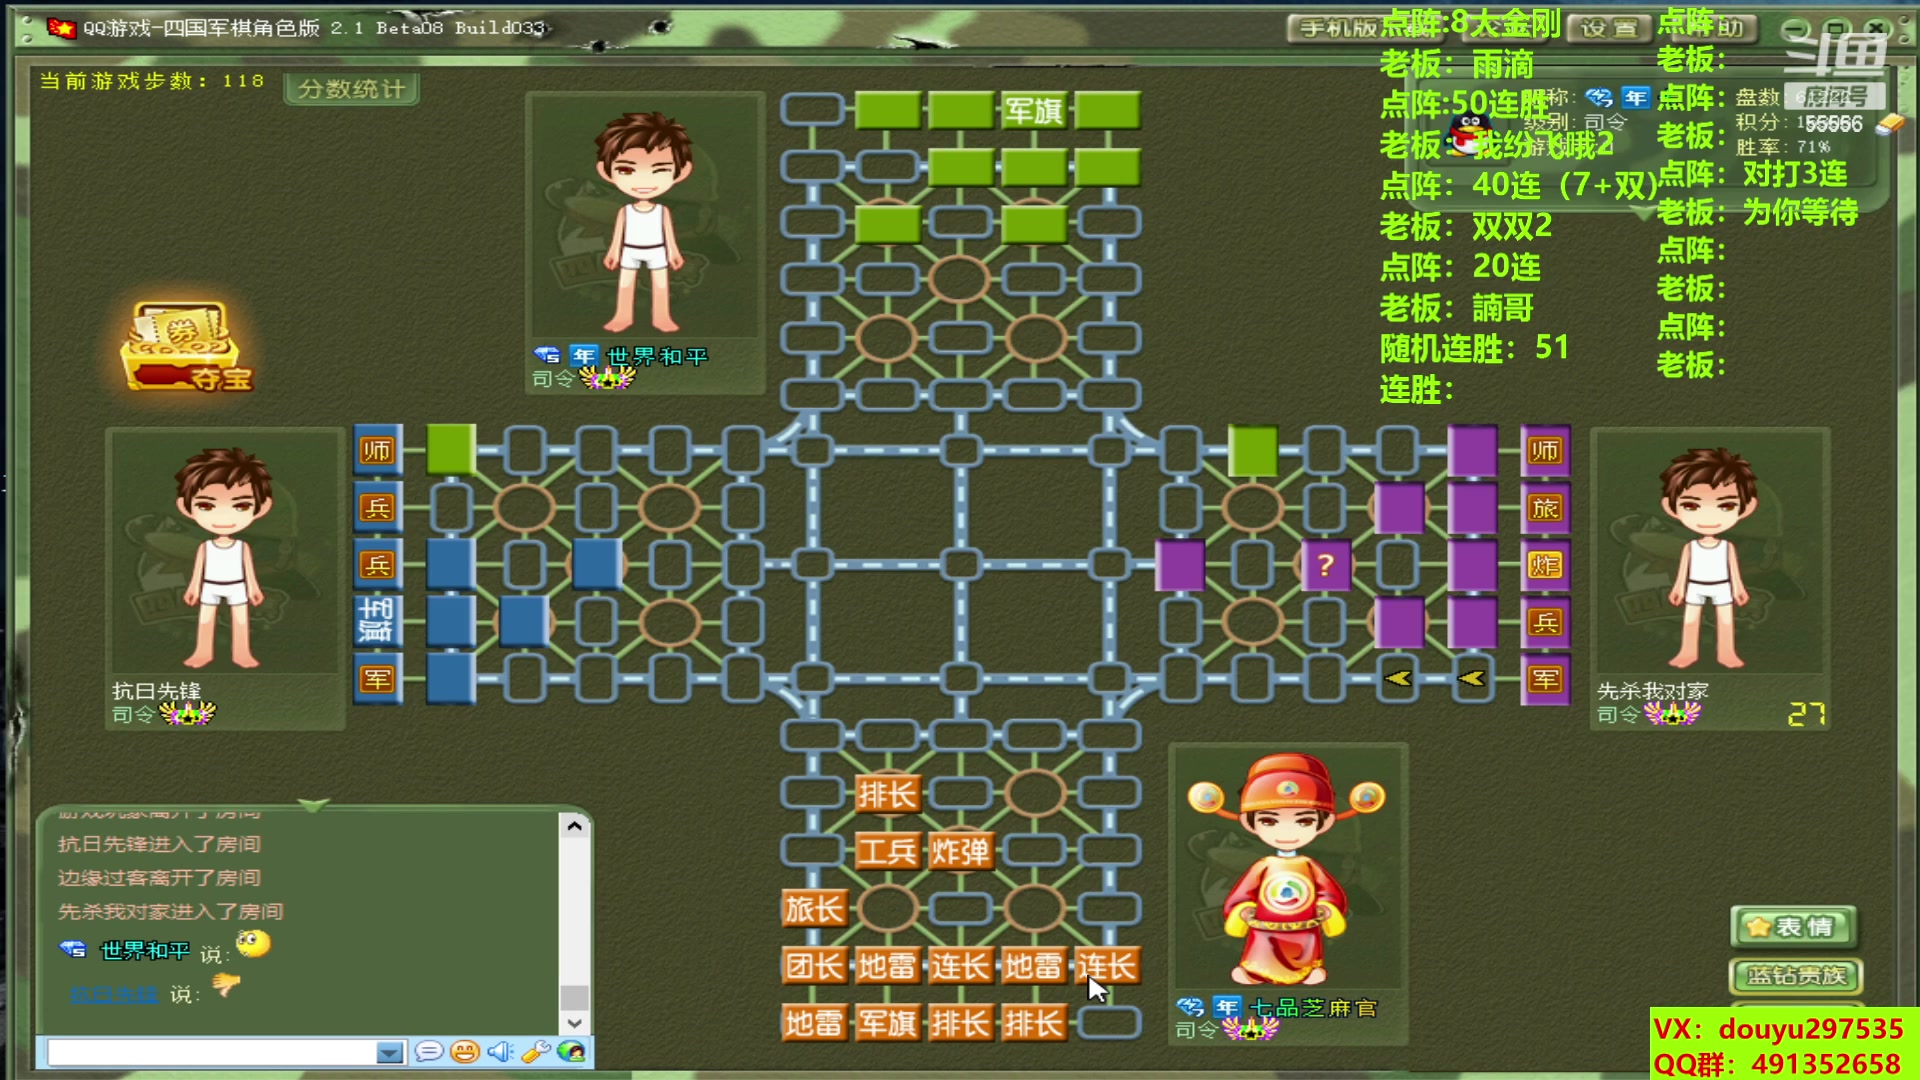This screenshot has width=1920, height=1080.
Task: Open the 分数统计 score statistics tab
Action: (x=351, y=89)
